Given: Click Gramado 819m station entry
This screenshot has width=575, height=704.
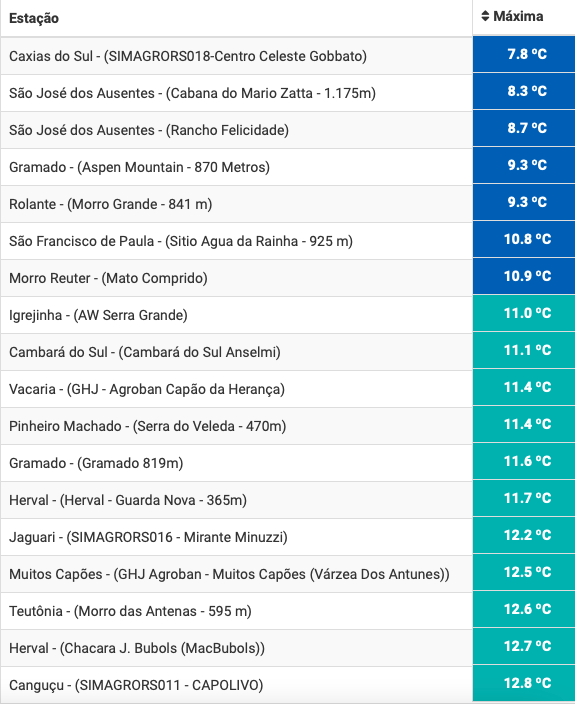Looking at the screenshot, I should (x=96, y=463).
